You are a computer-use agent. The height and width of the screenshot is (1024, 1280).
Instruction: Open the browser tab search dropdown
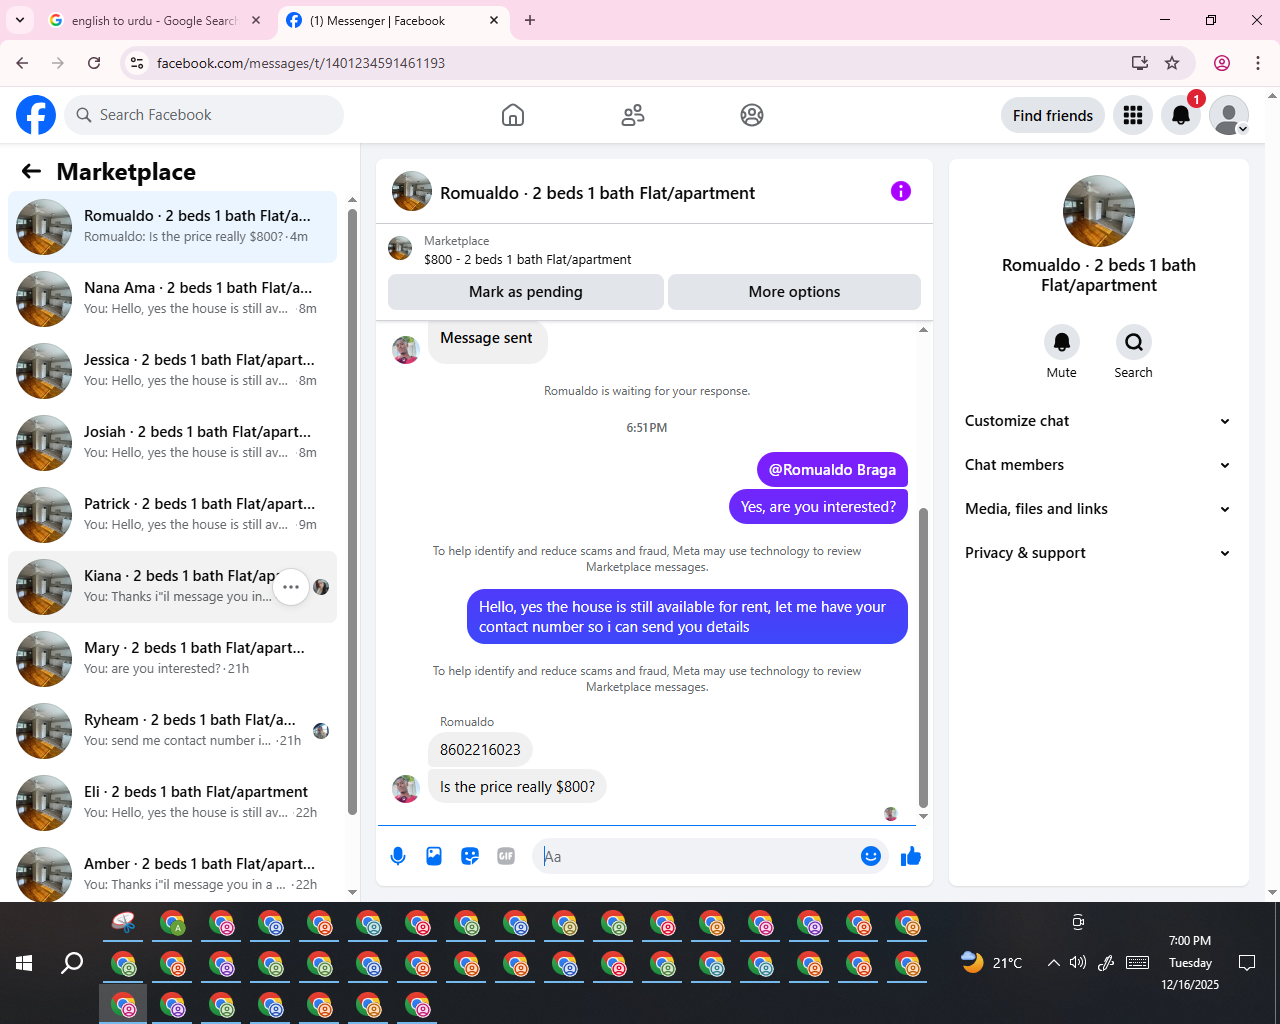tap(20, 20)
